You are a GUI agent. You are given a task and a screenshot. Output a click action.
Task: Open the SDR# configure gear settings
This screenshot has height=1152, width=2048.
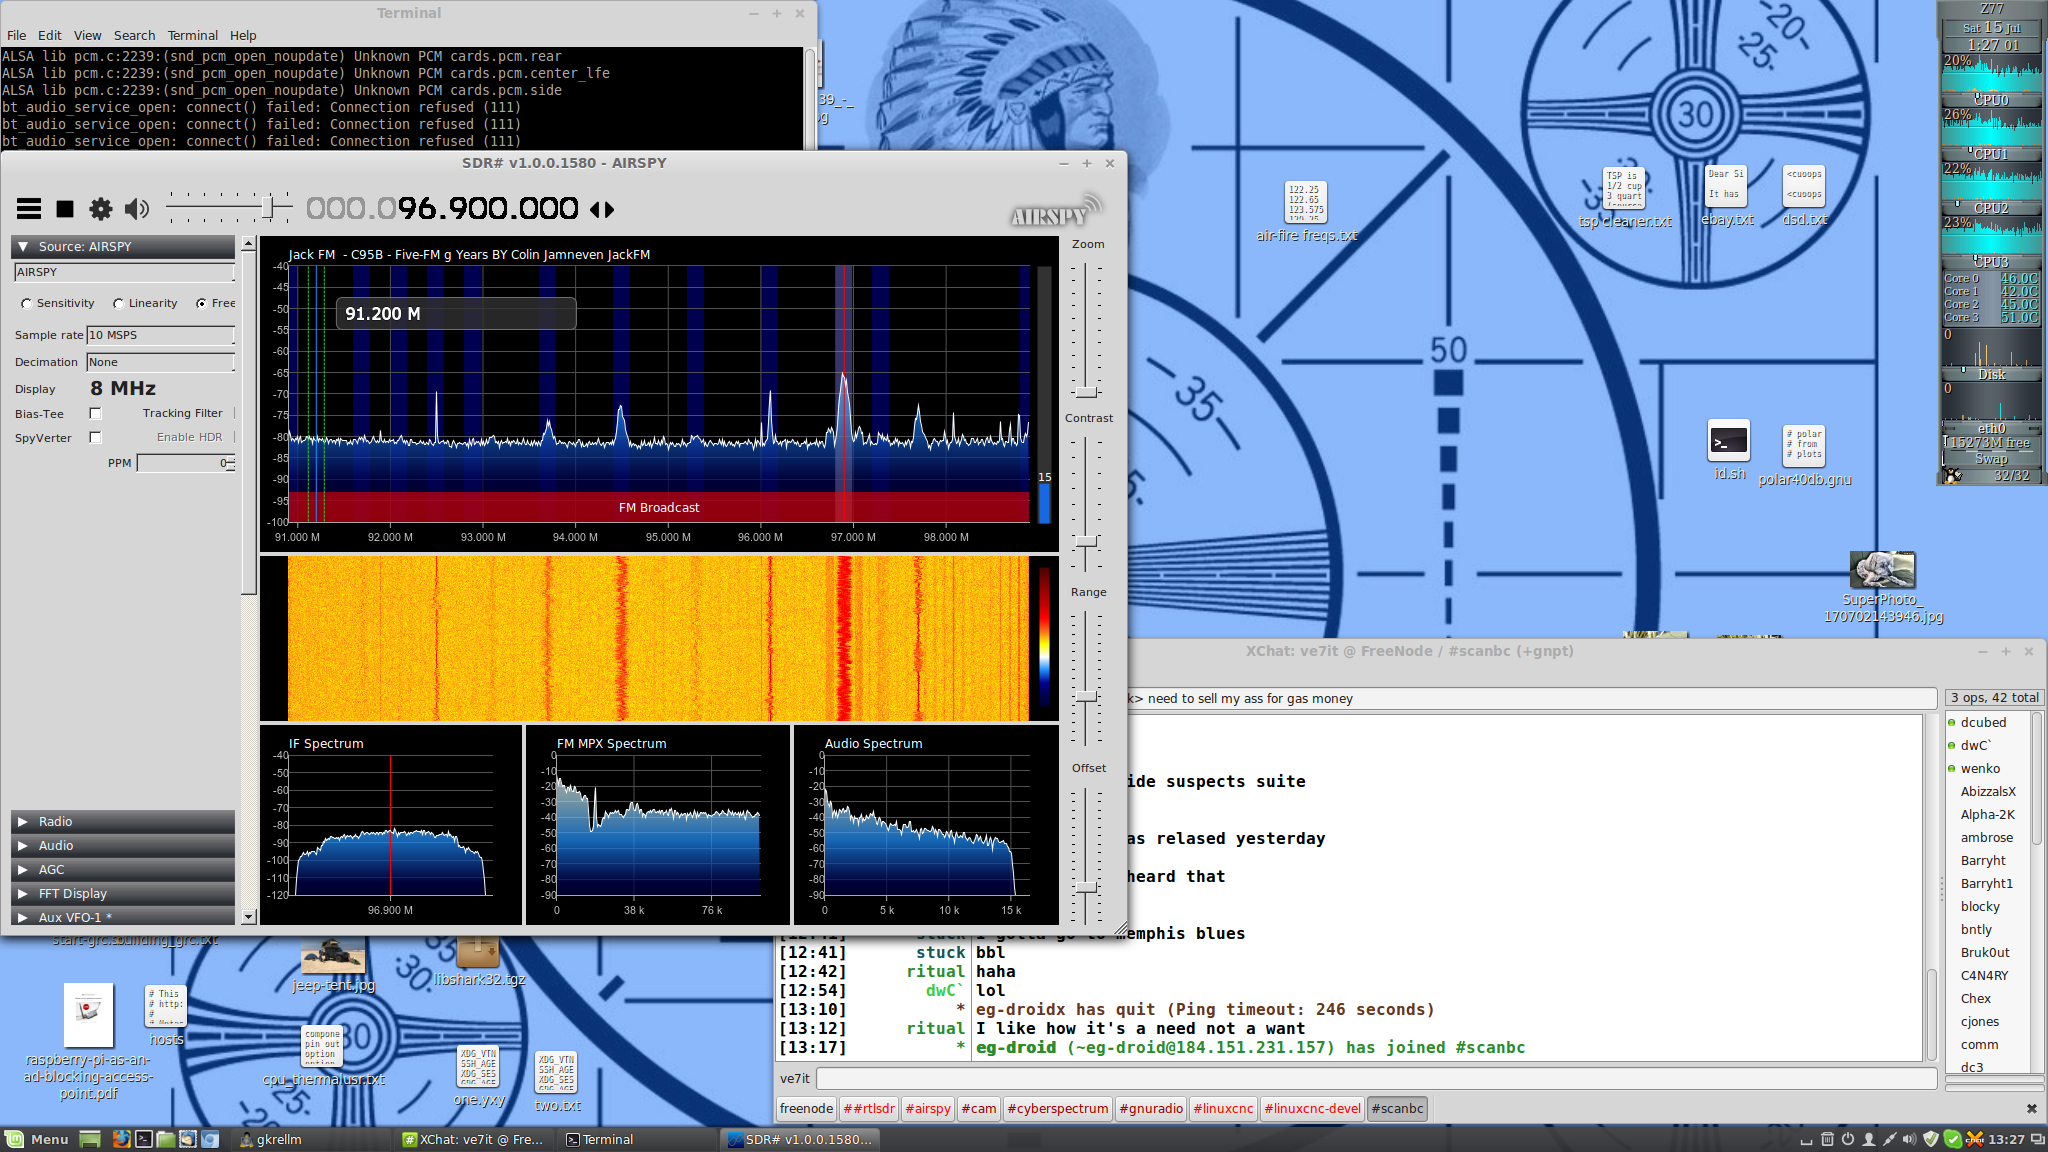coord(101,208)
